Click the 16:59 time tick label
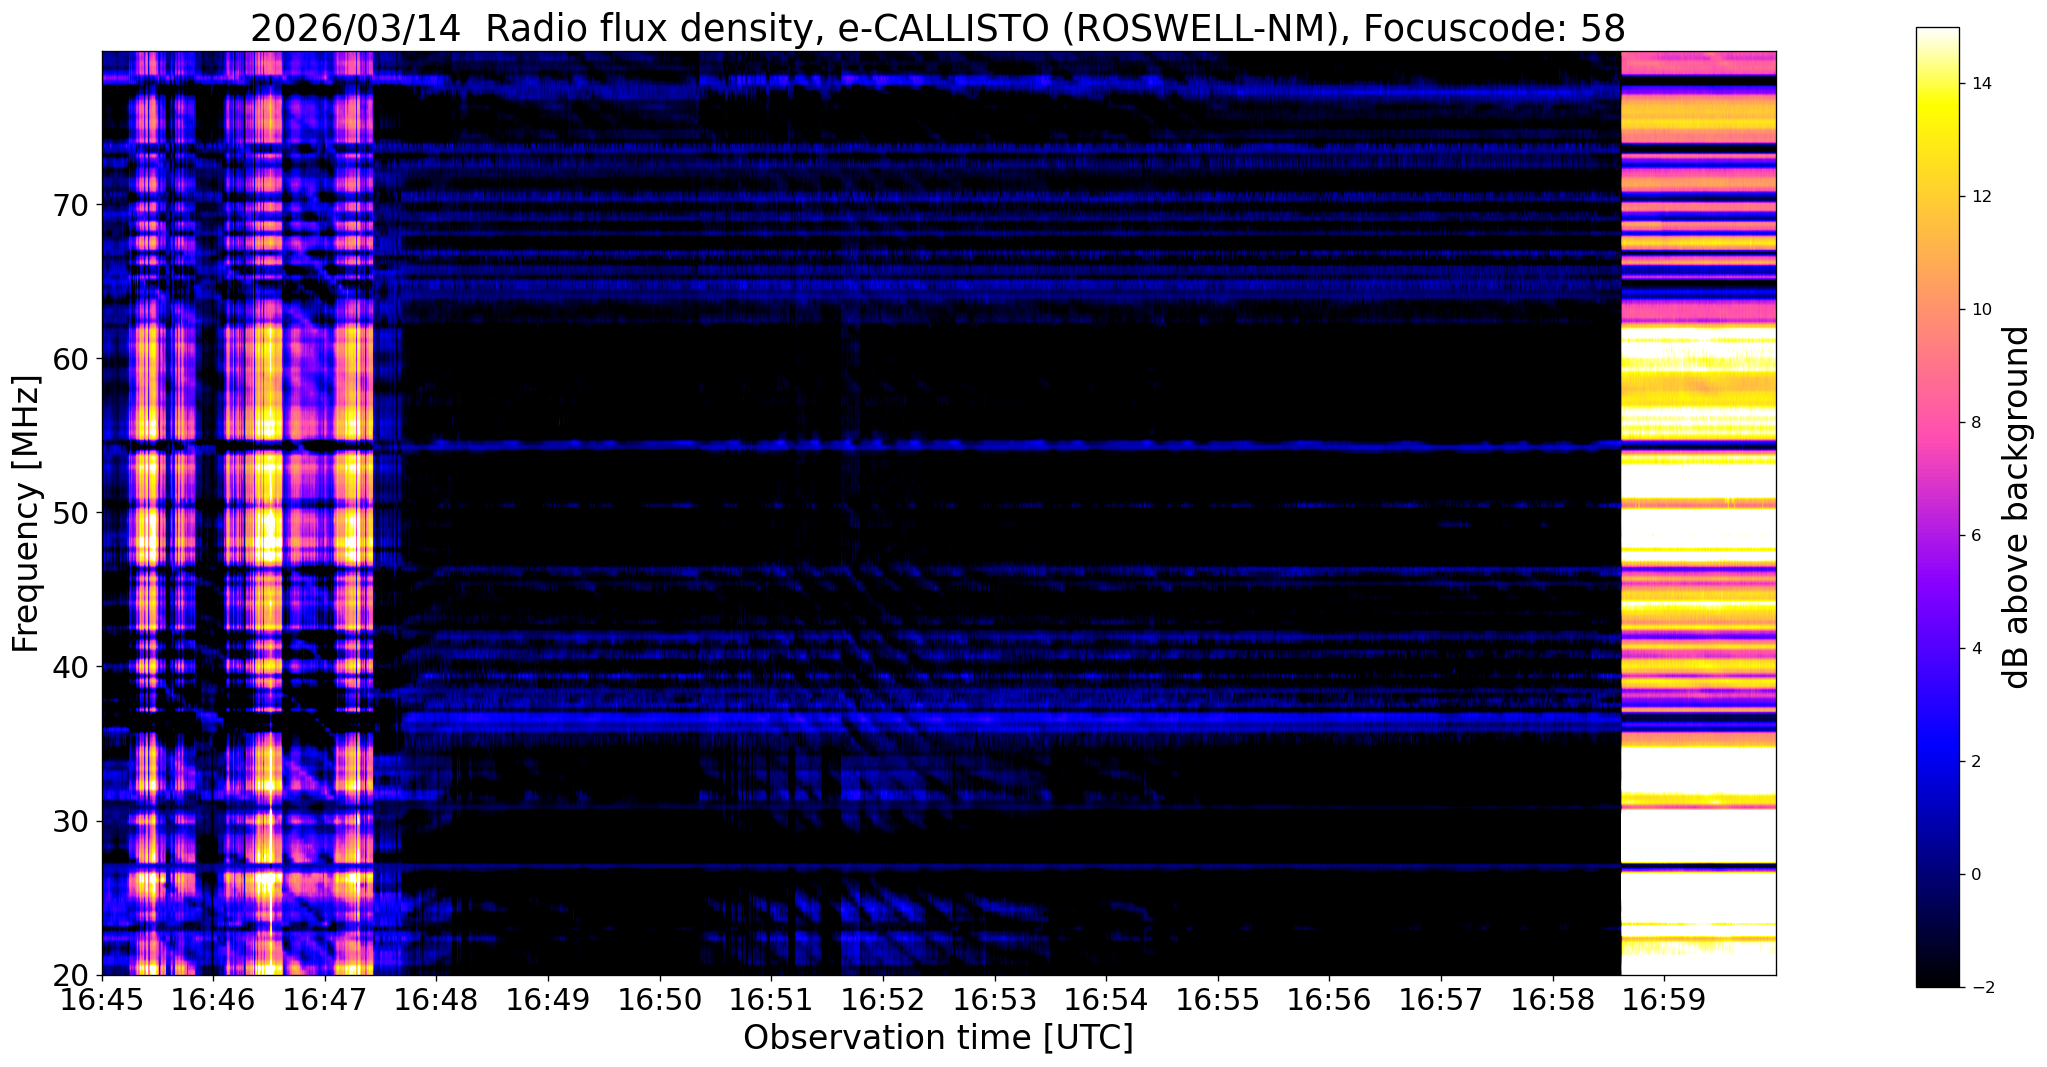Screen dimensions: 2047x1067 tap(1664, 999)
